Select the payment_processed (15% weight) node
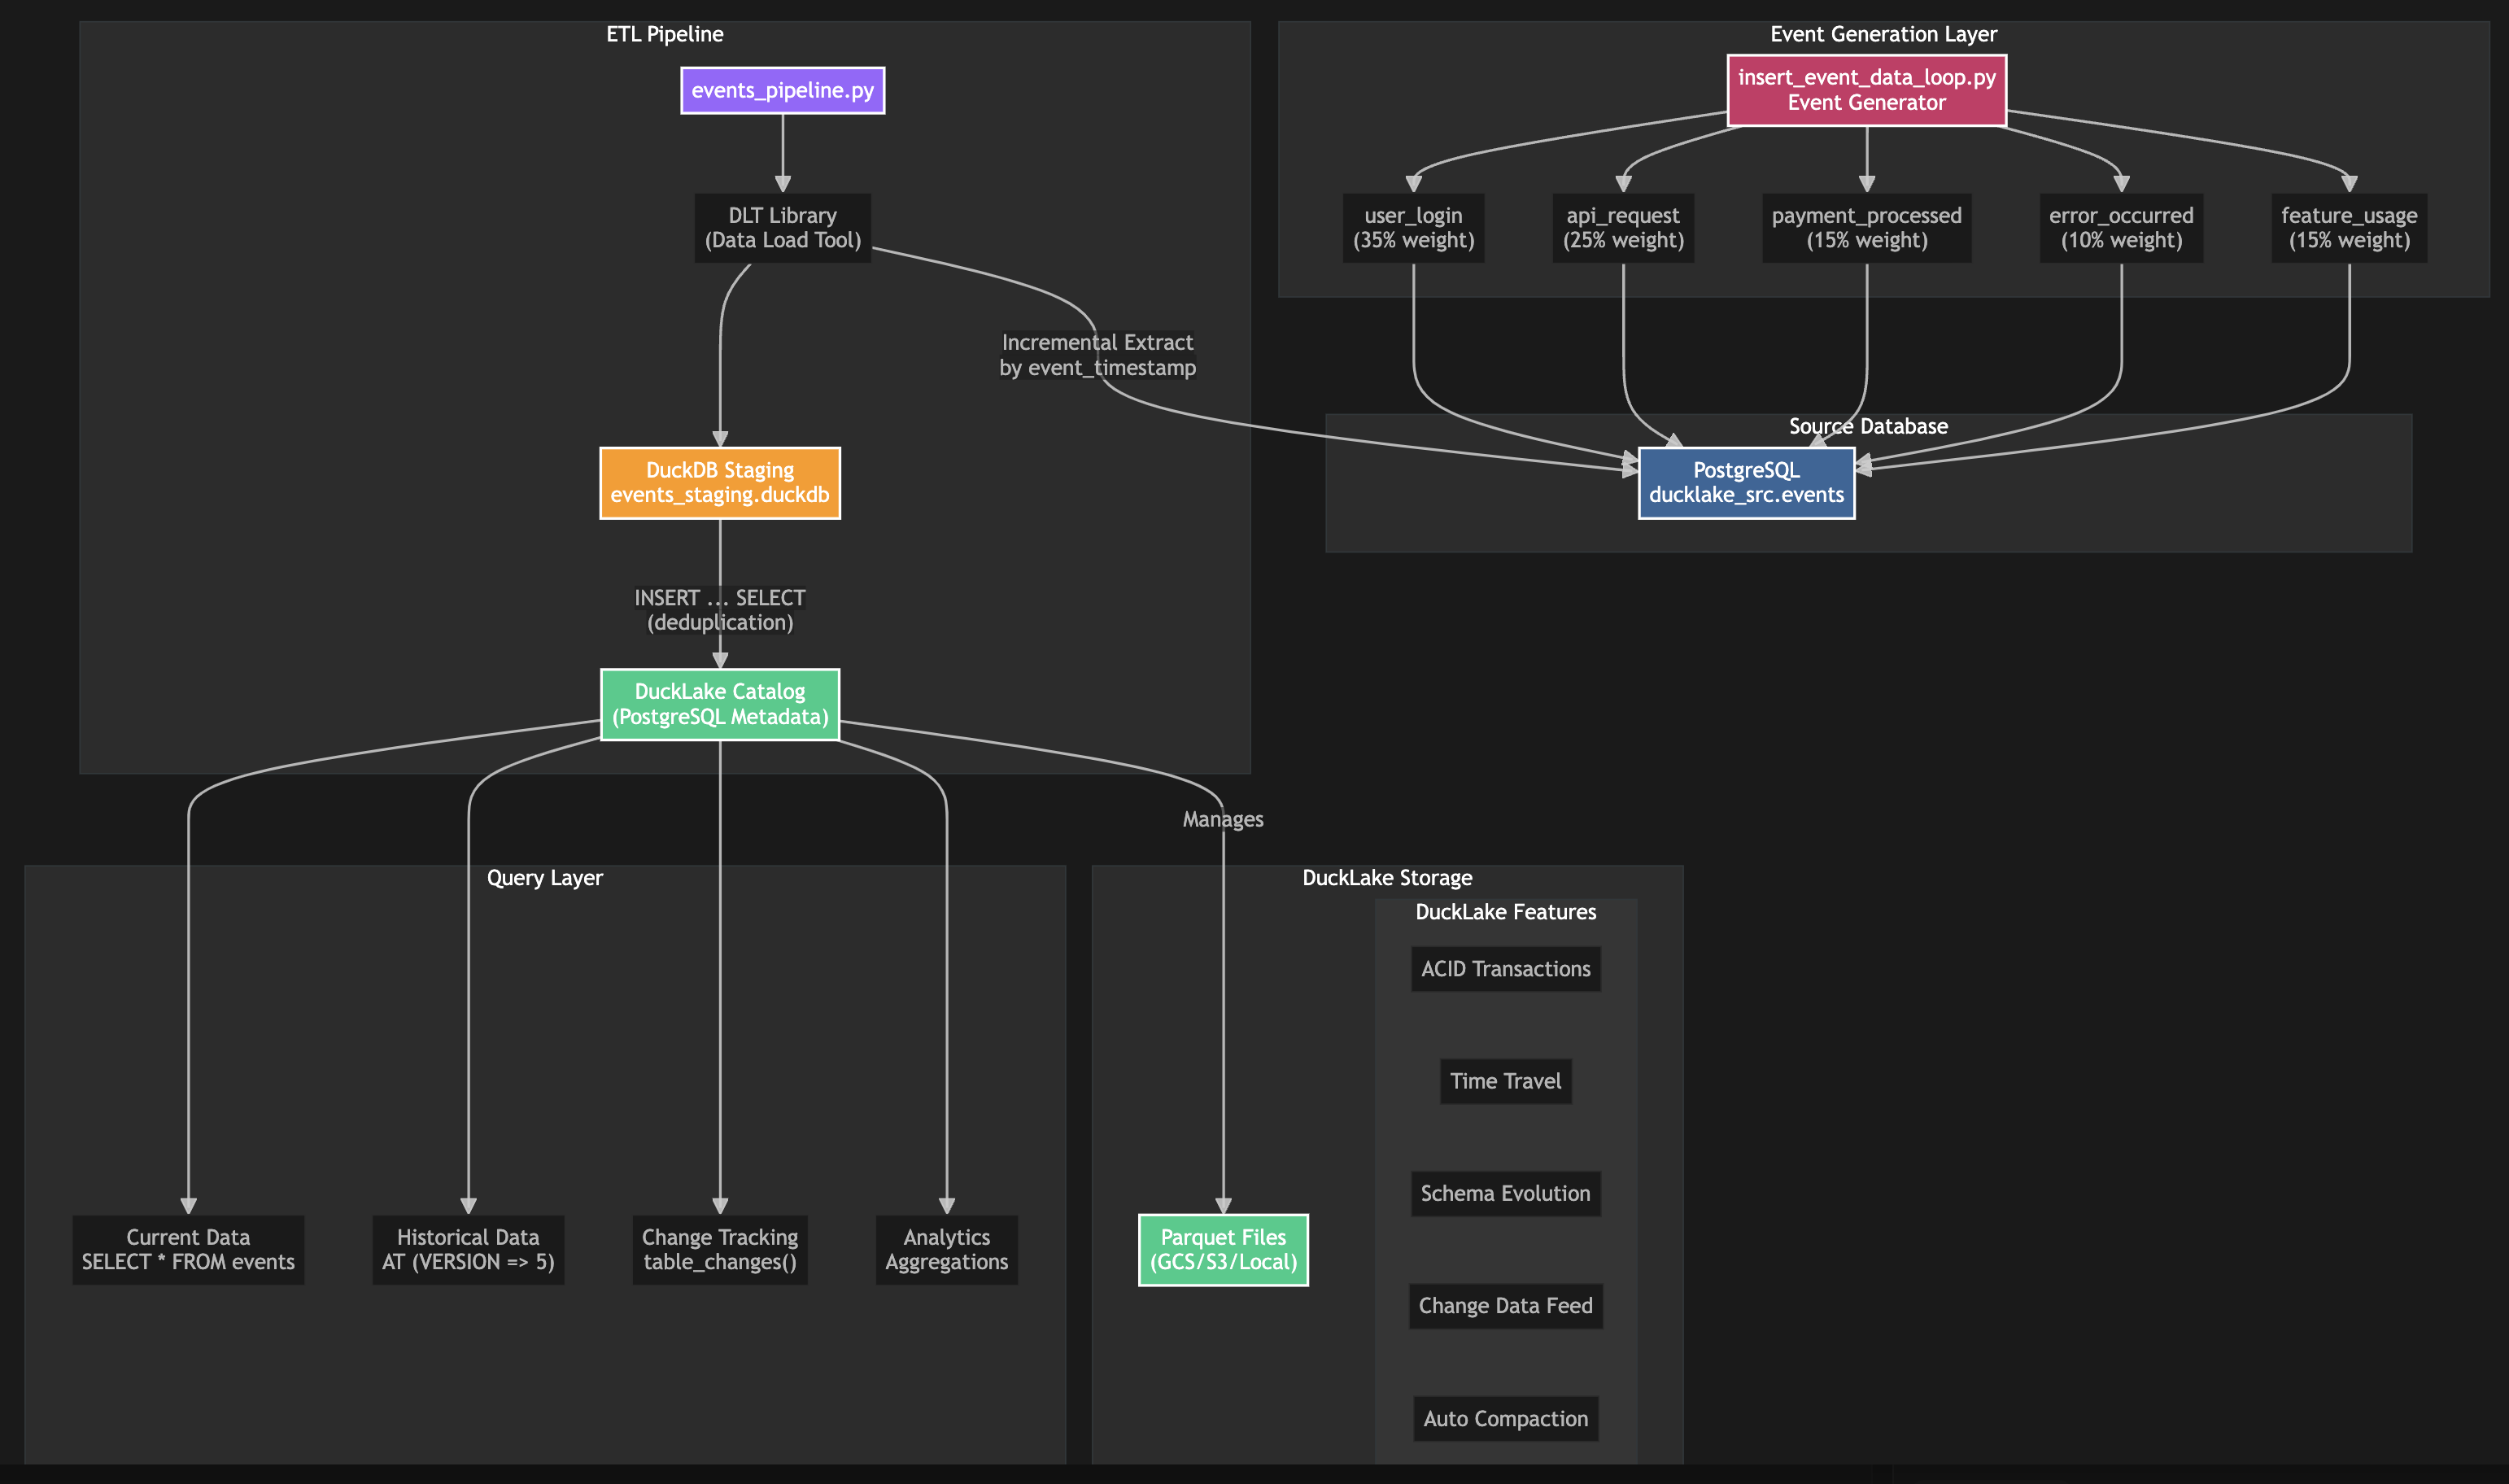 (x=1866, y=228)
